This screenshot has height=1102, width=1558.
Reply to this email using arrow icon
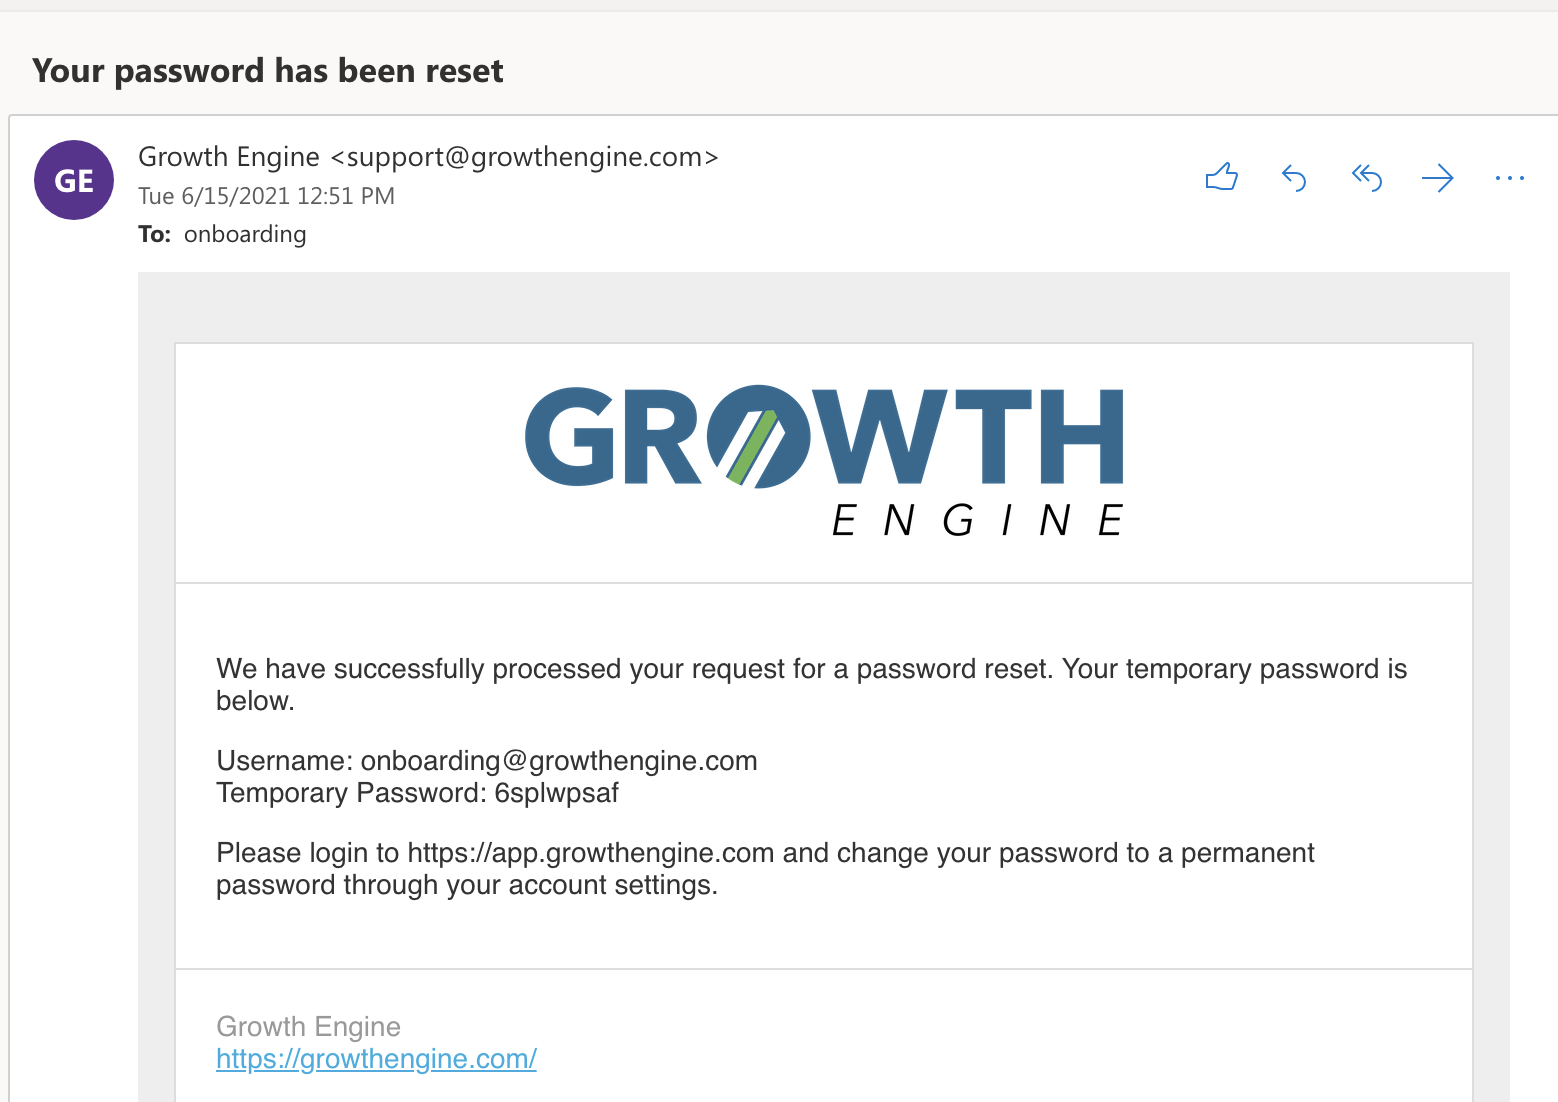pos(1294,178)
